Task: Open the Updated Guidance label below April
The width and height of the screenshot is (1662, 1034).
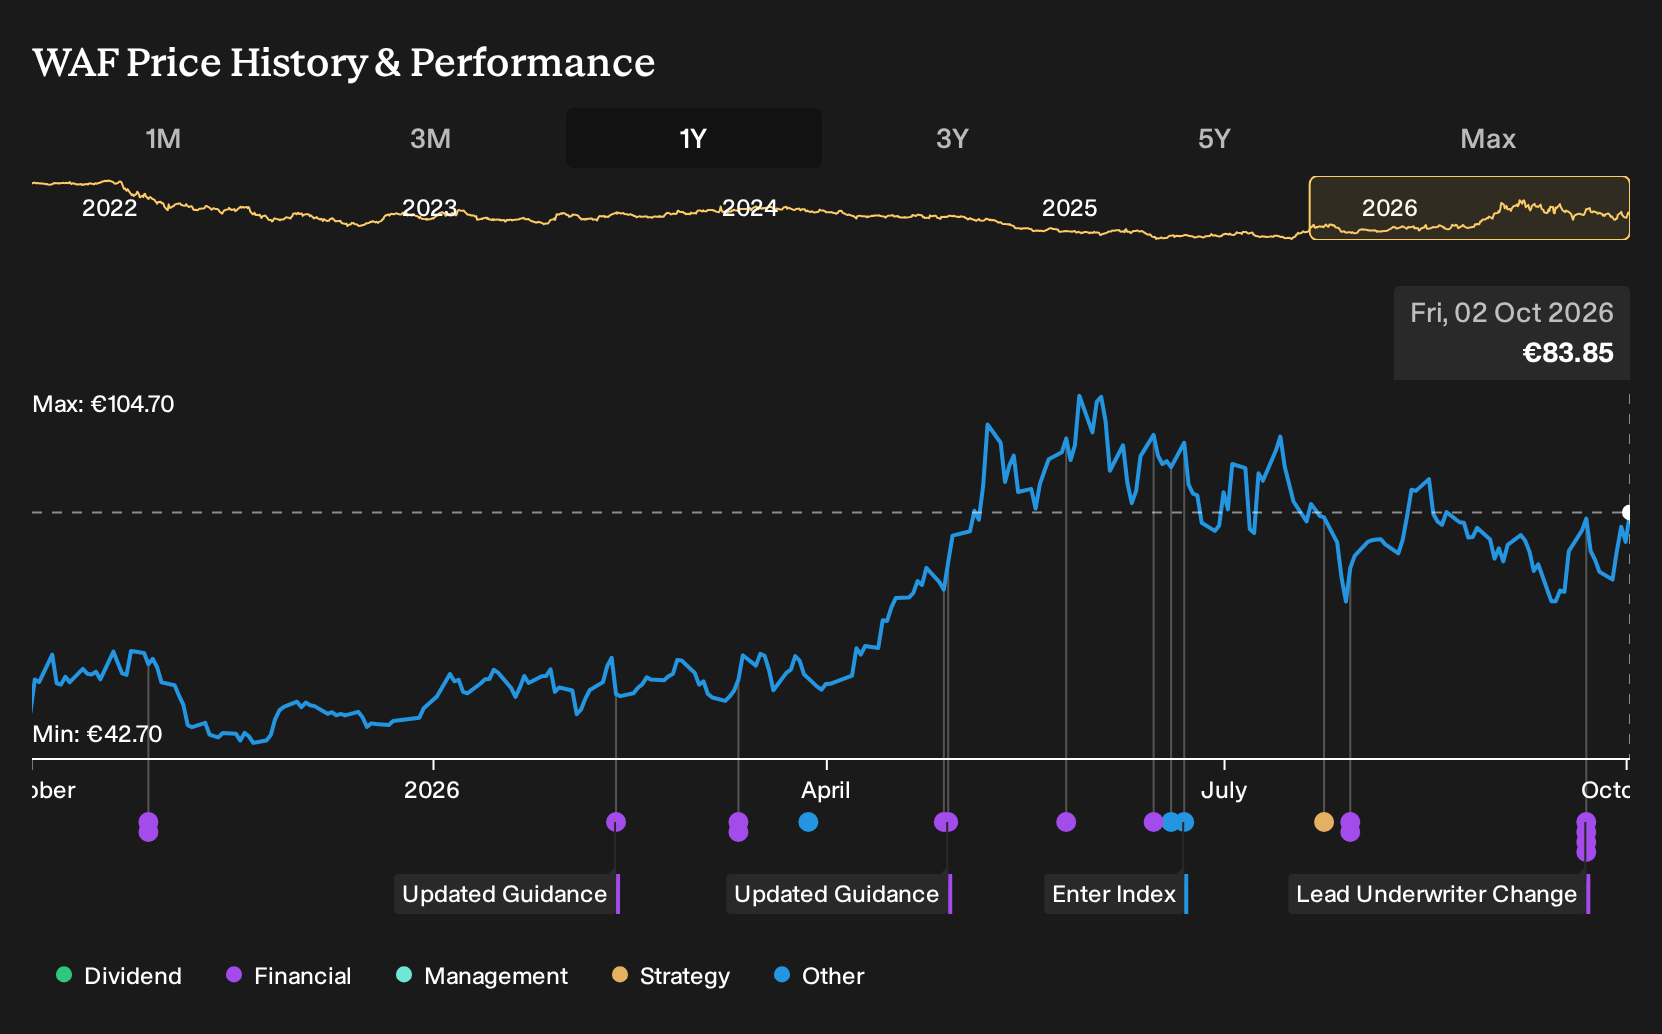Action: coord(839,894)
